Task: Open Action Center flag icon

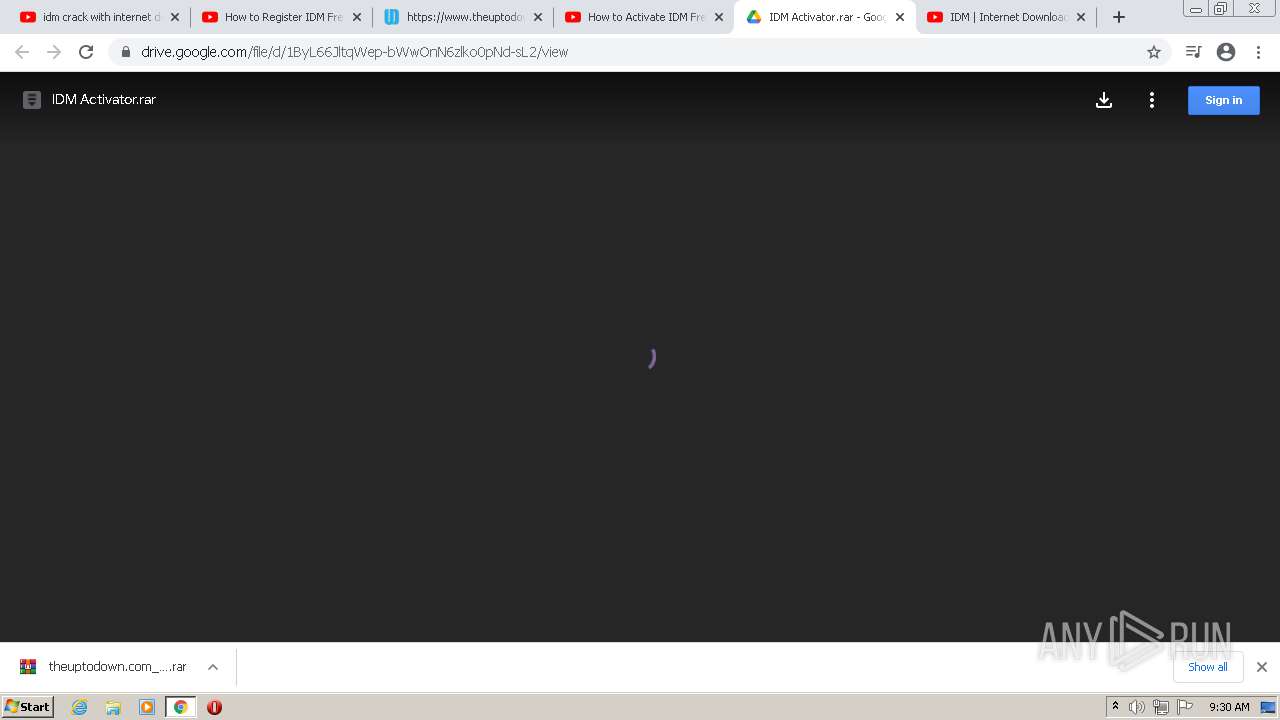Action: pos(1185,707)
